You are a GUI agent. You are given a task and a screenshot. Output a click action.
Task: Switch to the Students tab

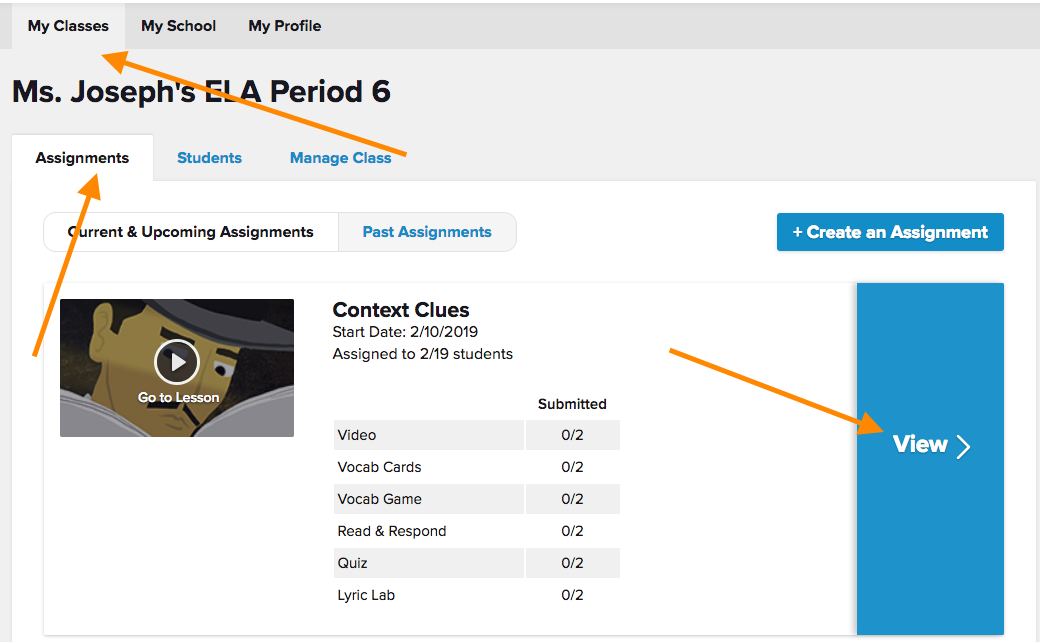[209, 158]
